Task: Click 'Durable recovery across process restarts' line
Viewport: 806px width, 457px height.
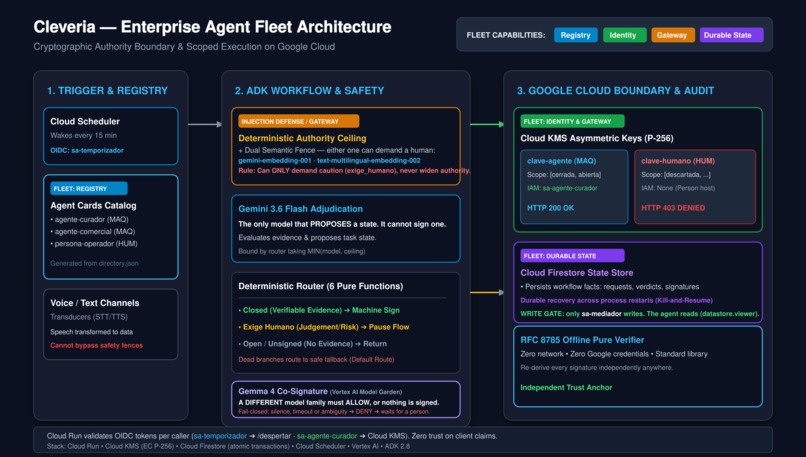Action: click(x=616, y=300)
